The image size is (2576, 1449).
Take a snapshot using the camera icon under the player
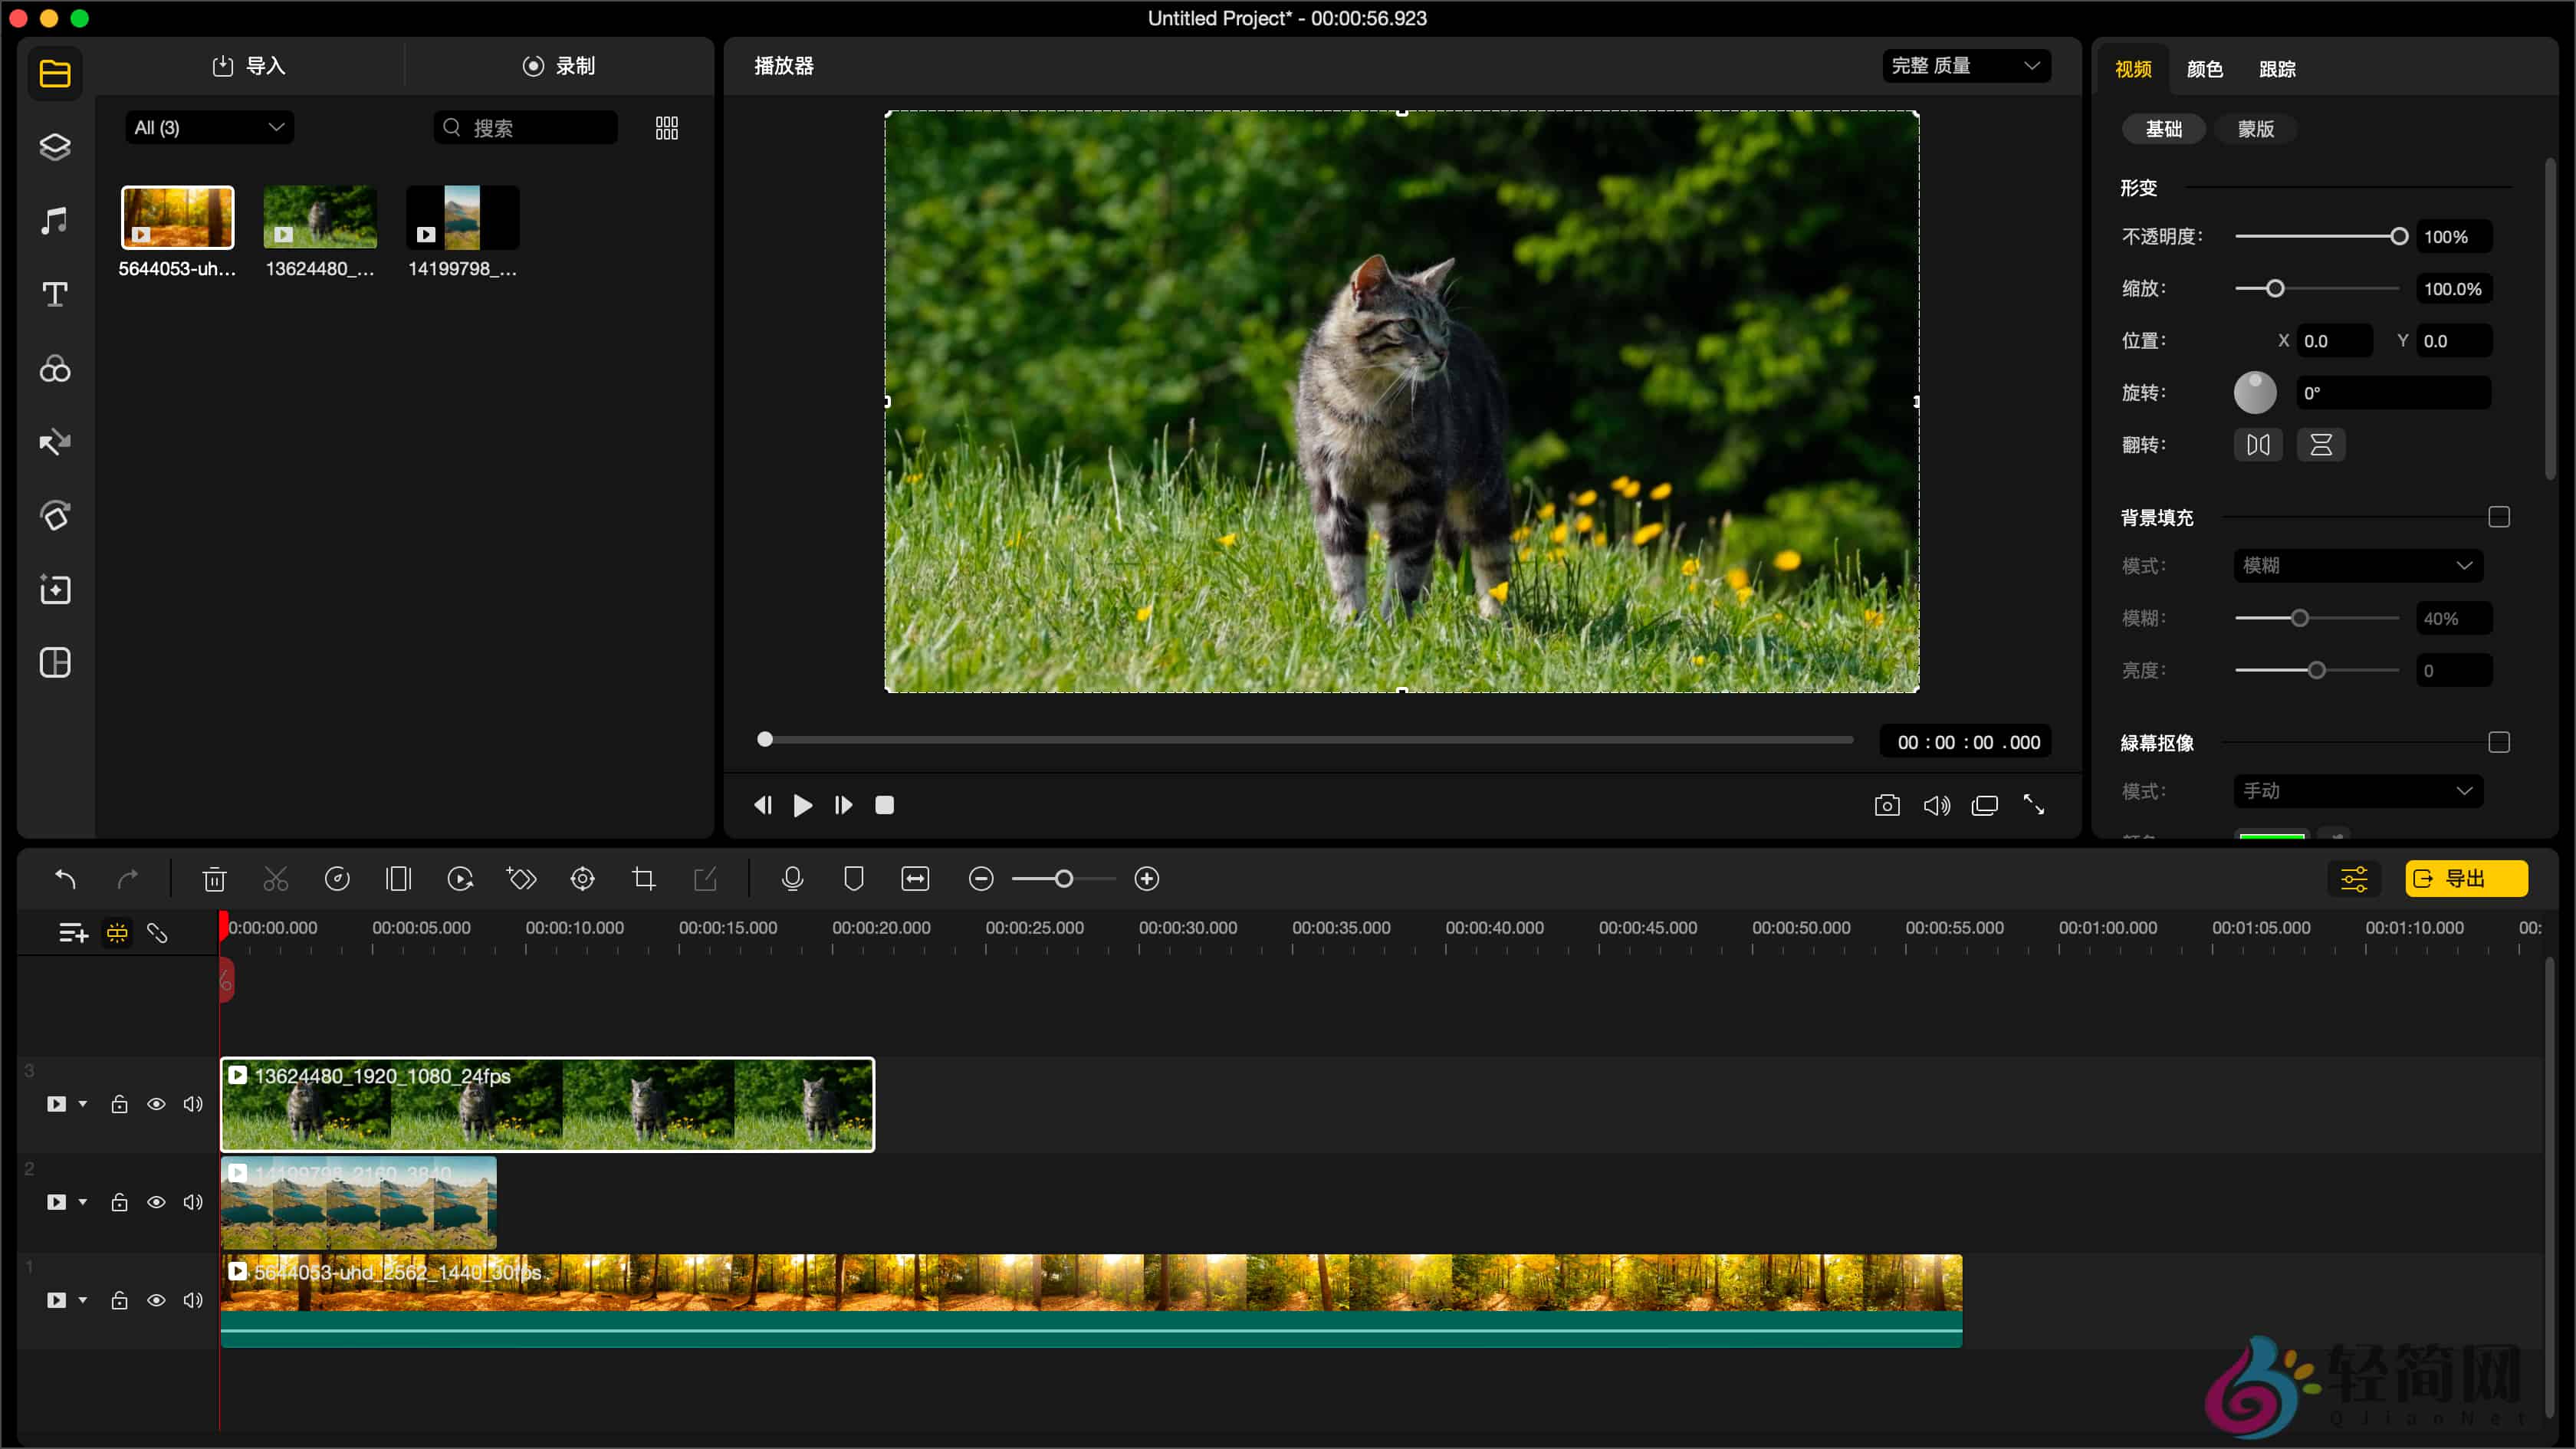click(1886, 805)
